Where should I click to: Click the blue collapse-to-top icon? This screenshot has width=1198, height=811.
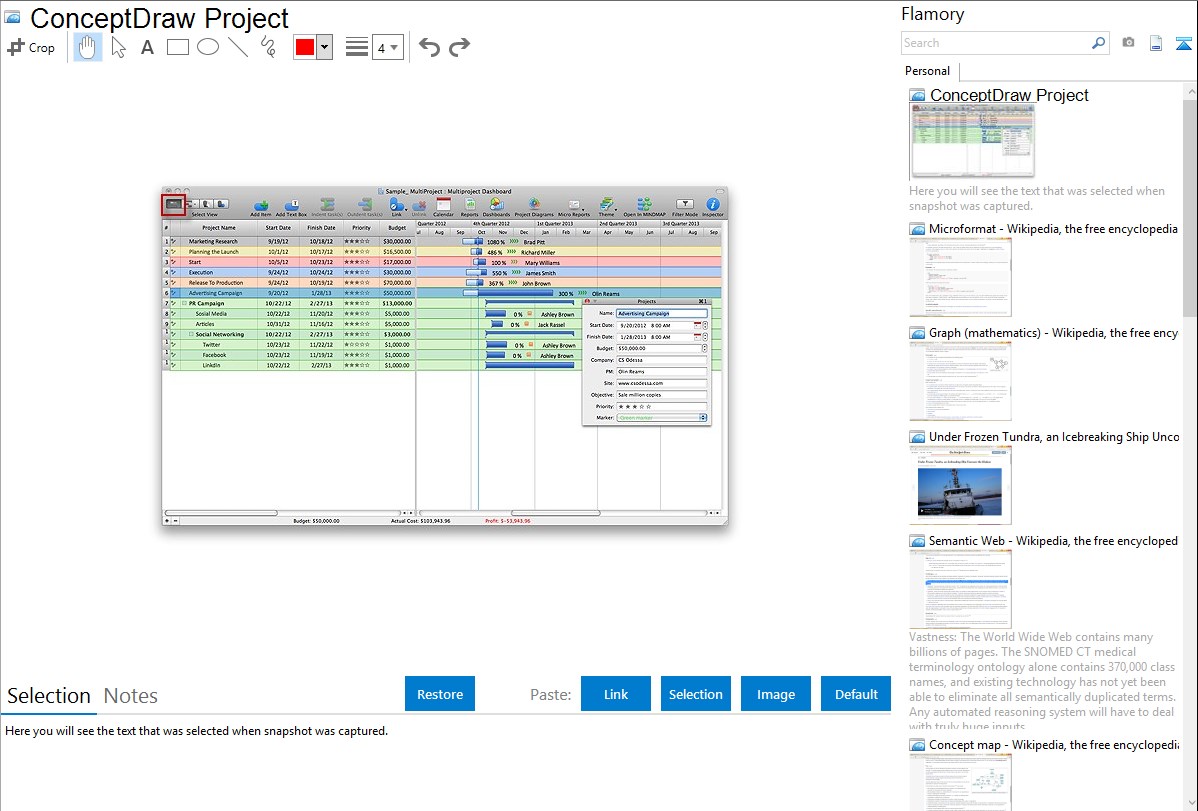1184,43
